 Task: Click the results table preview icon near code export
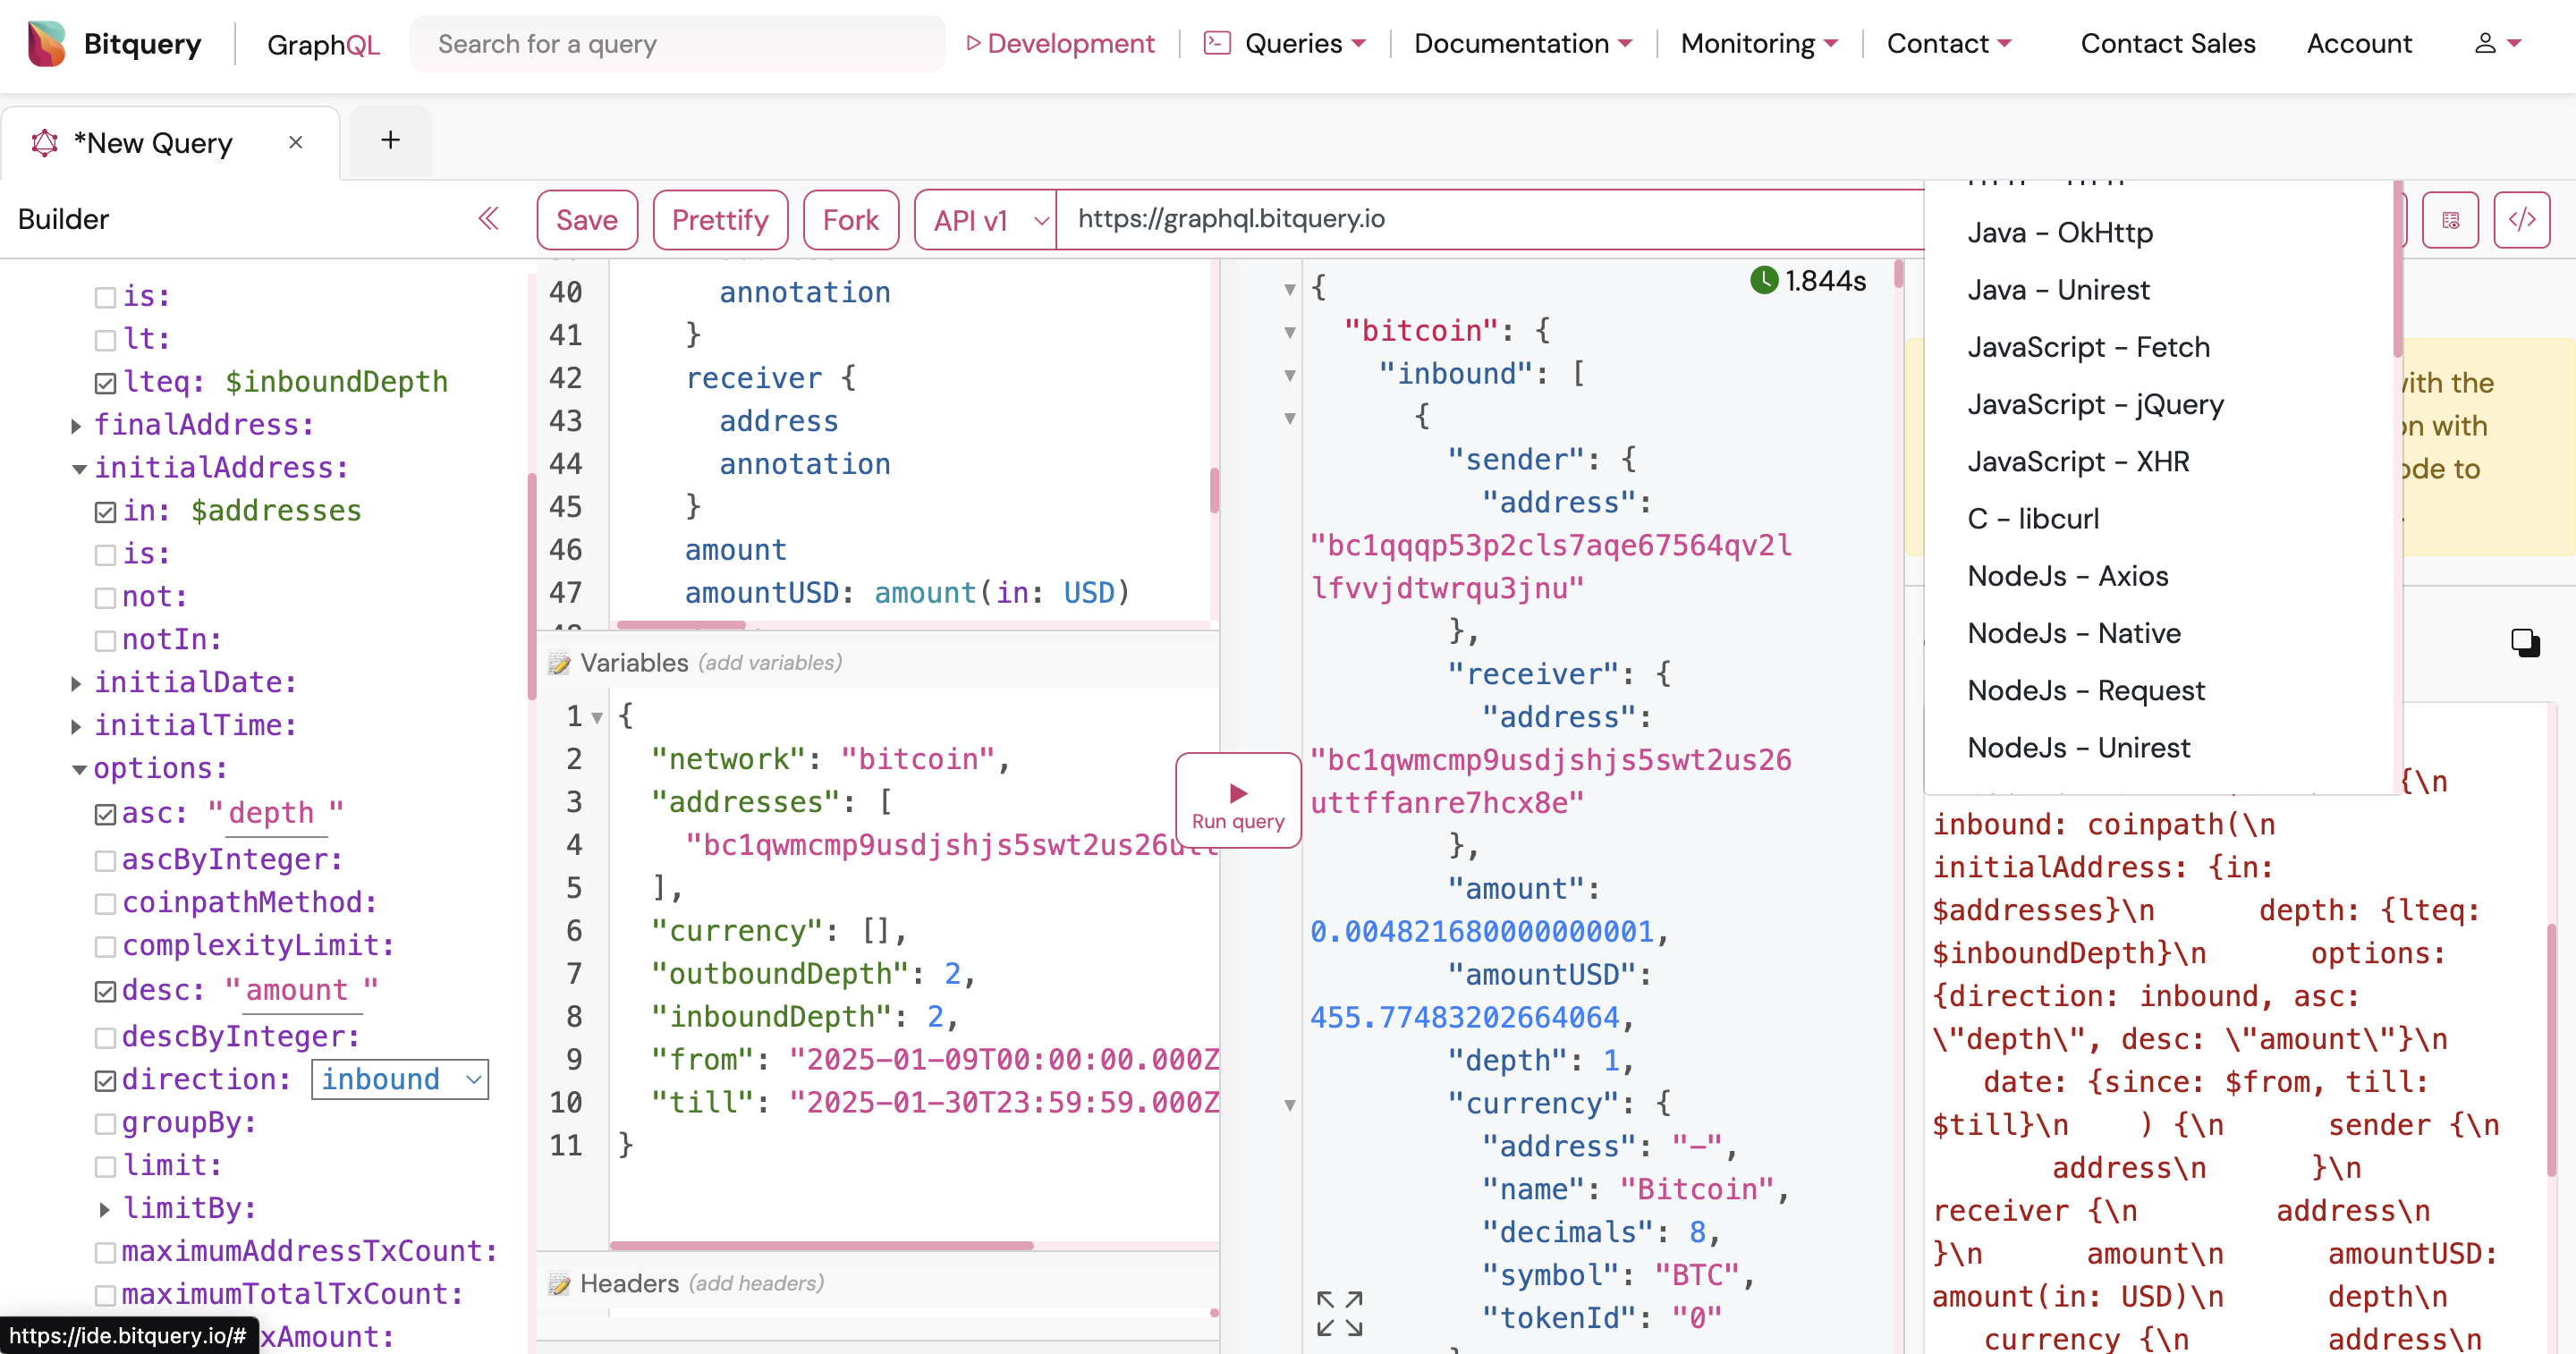[x=2451, y=219]
